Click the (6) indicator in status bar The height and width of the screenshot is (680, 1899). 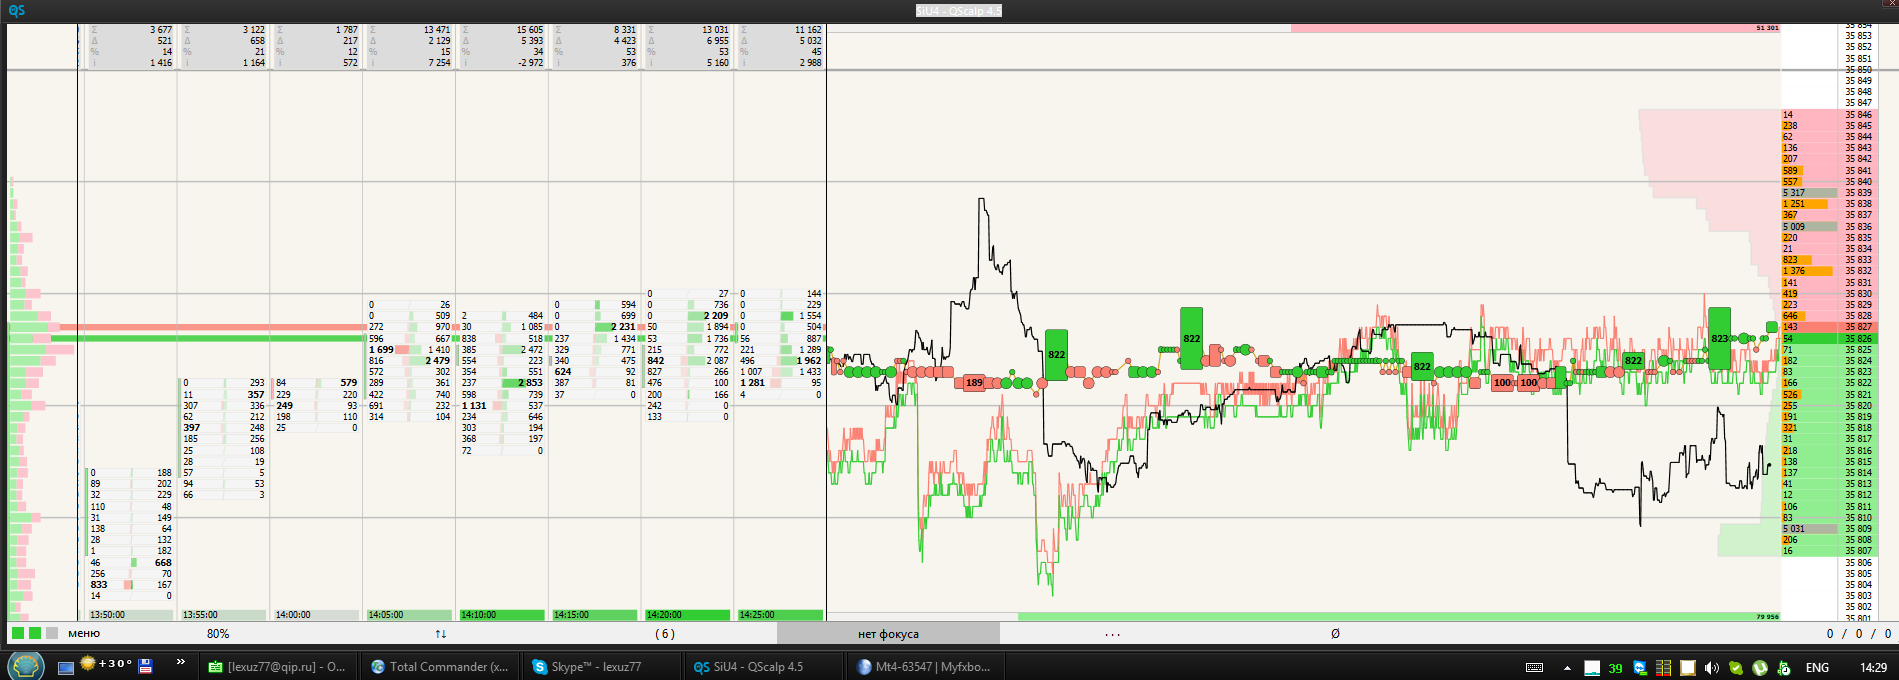[x=665, y=633]
